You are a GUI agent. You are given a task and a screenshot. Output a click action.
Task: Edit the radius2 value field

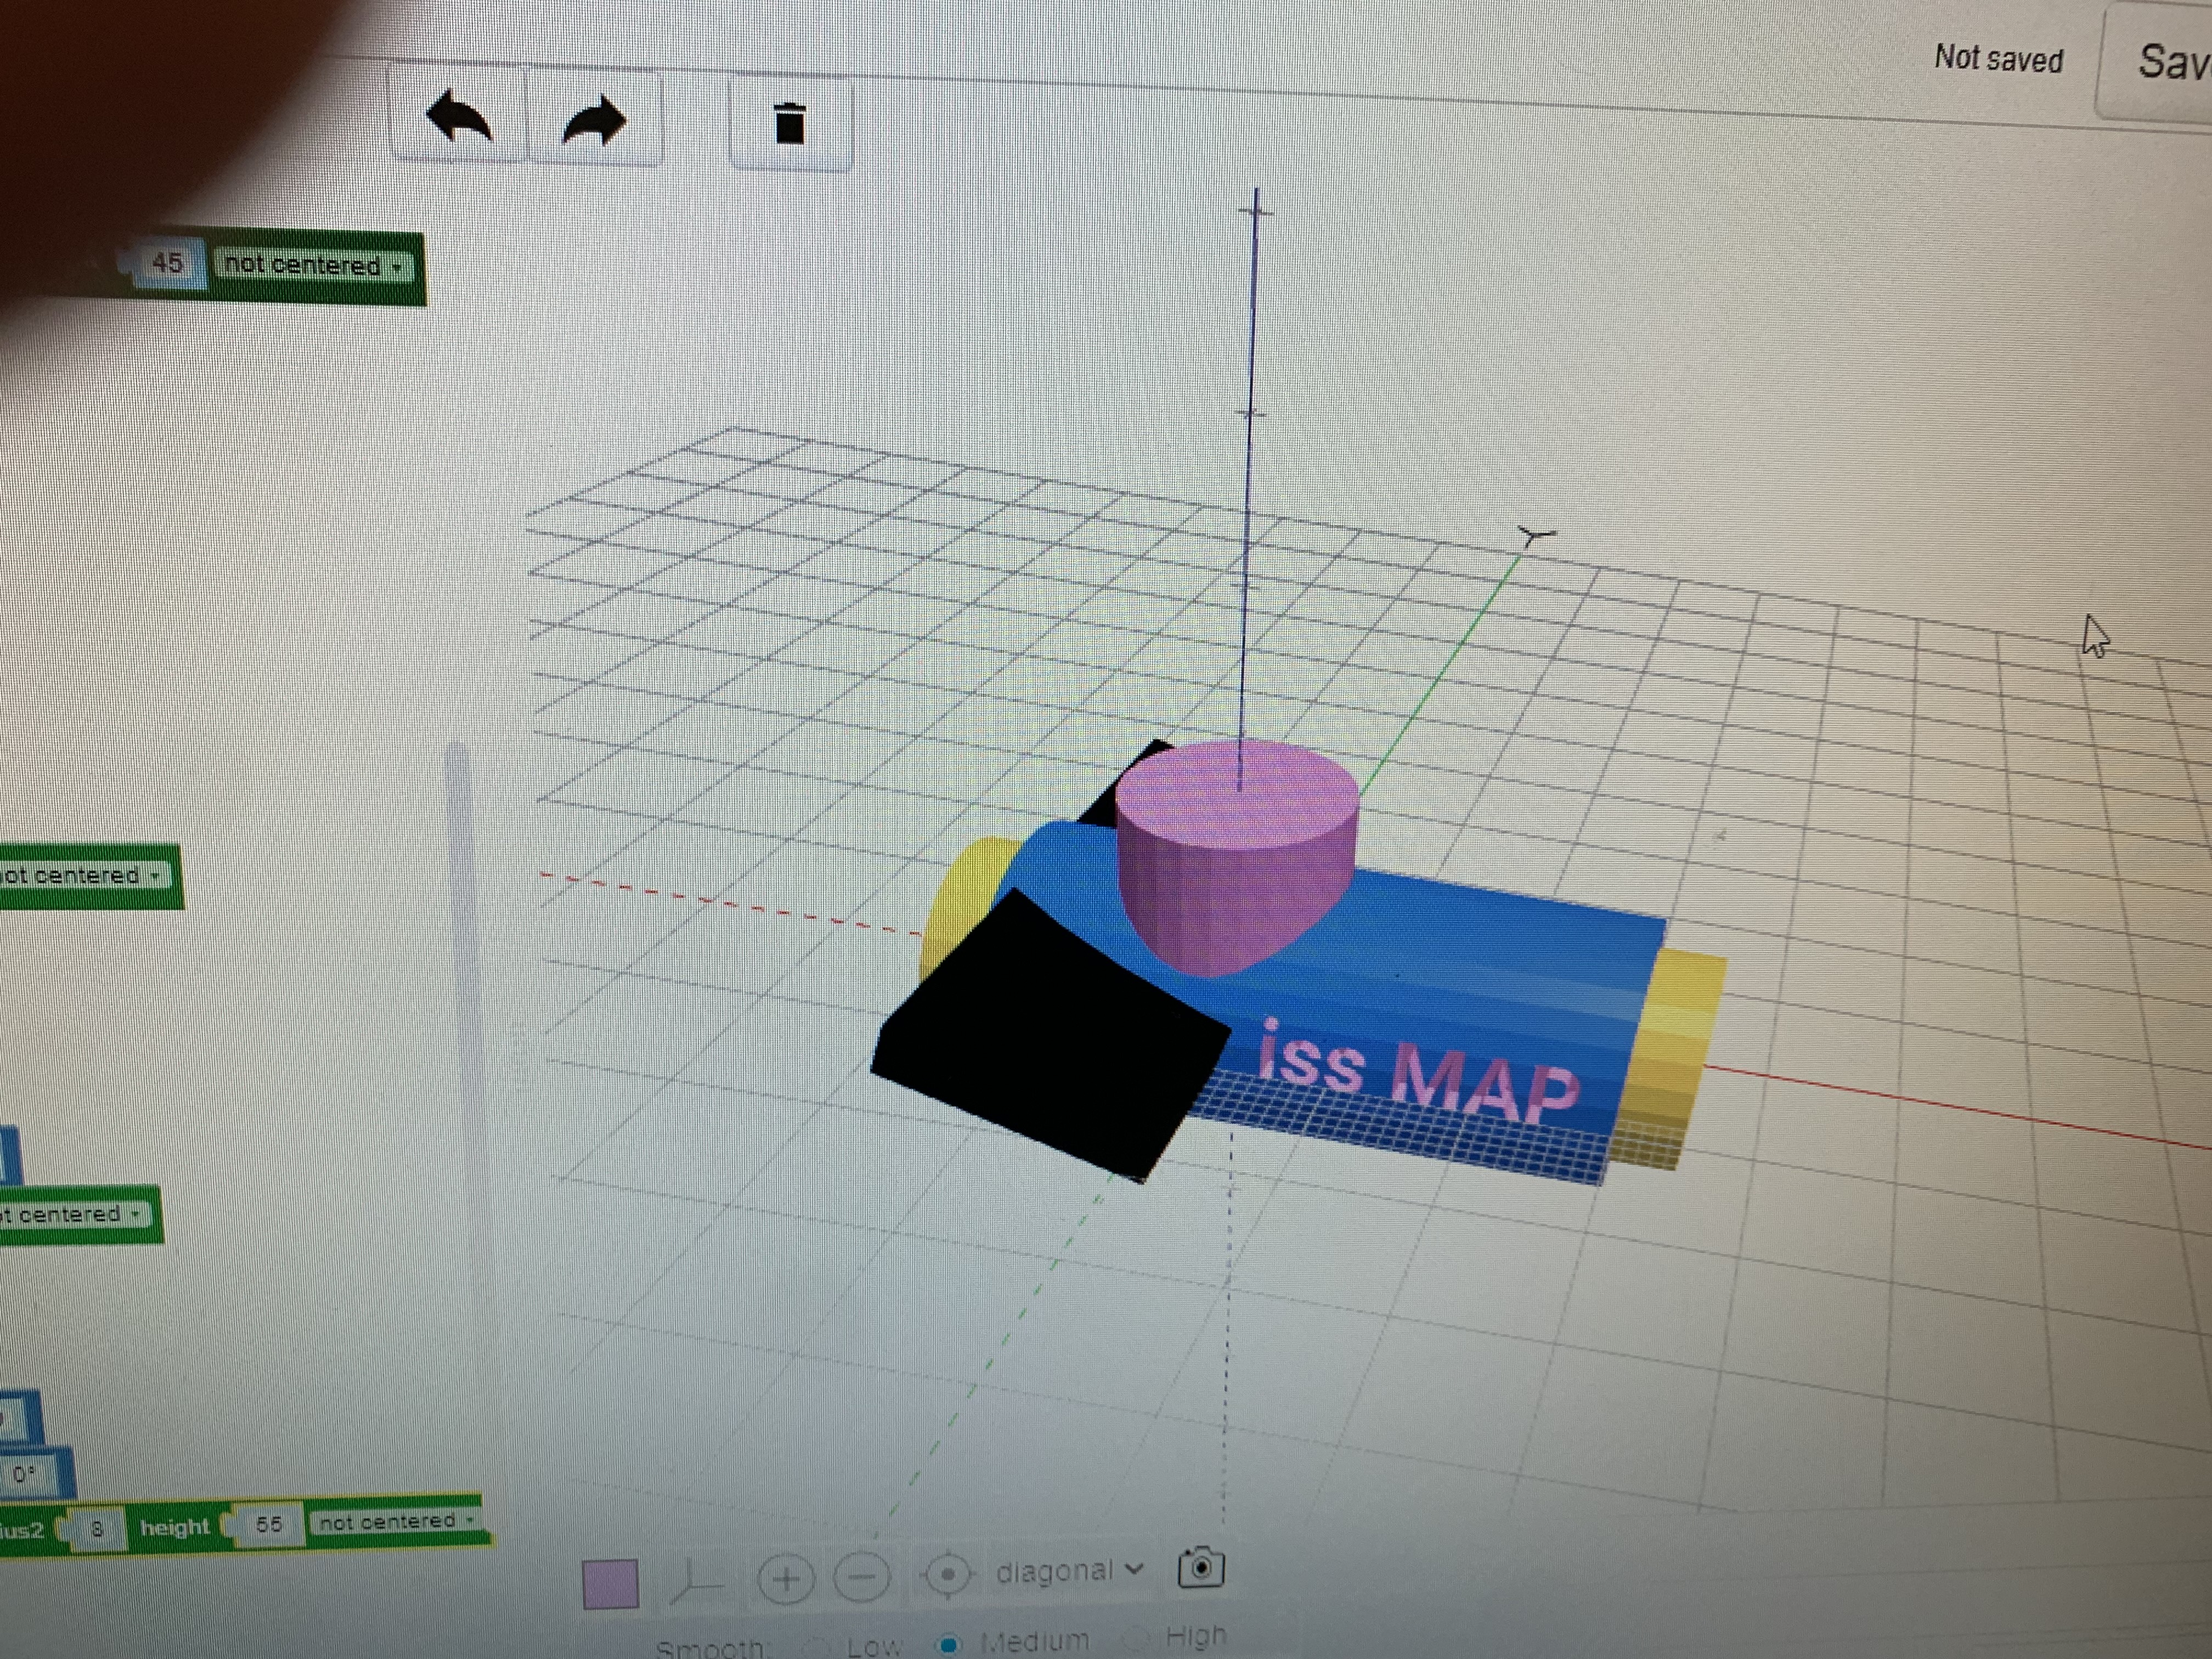(96, 1529)
